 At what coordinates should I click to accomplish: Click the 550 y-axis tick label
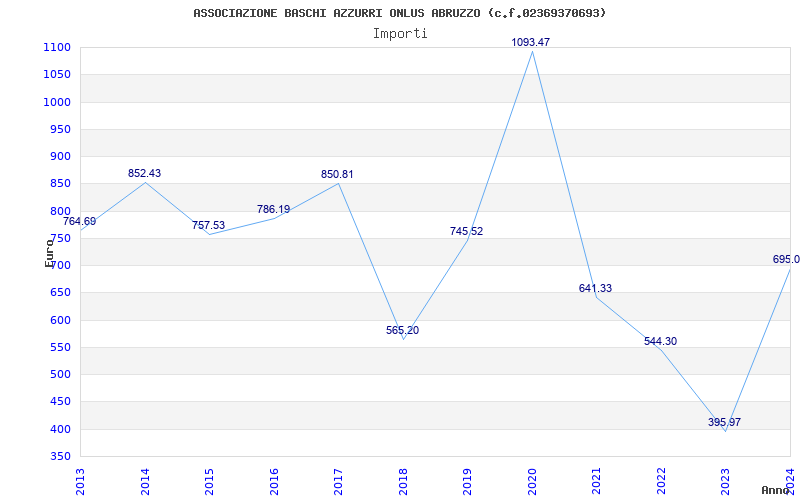click(61, 347)
